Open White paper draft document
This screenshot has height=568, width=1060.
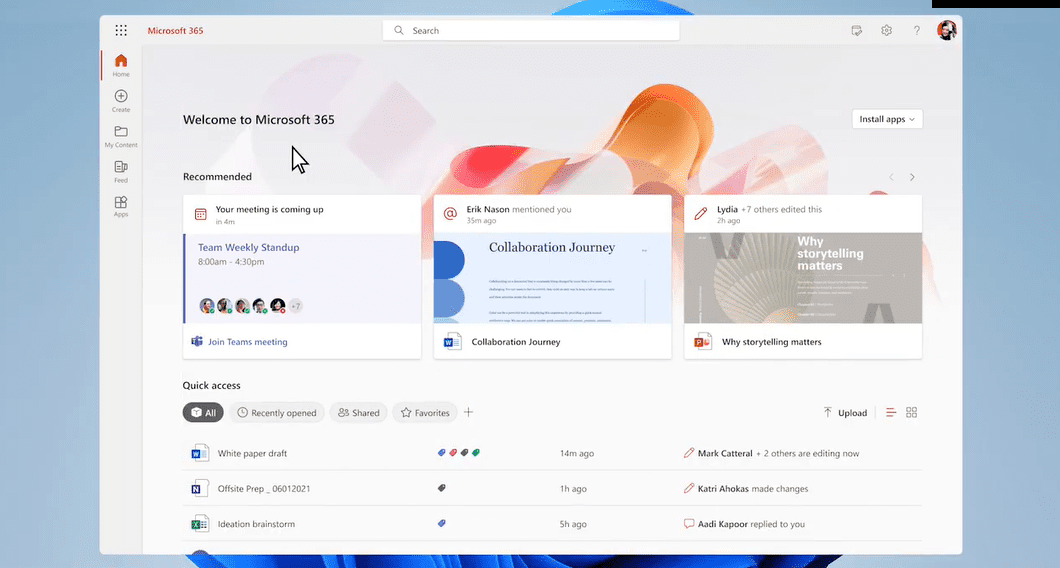pyautogui.click(x=252, y=454)
